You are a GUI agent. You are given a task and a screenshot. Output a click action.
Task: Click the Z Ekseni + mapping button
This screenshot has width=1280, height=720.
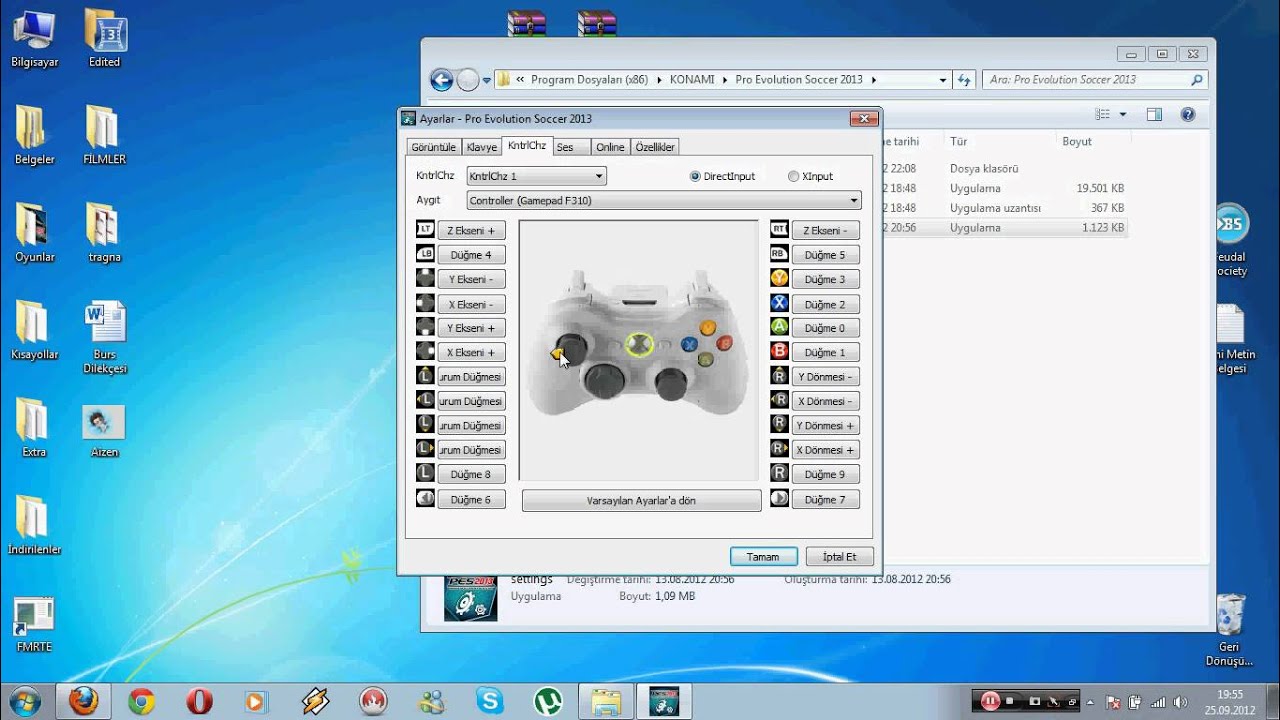tap(471, 230)
